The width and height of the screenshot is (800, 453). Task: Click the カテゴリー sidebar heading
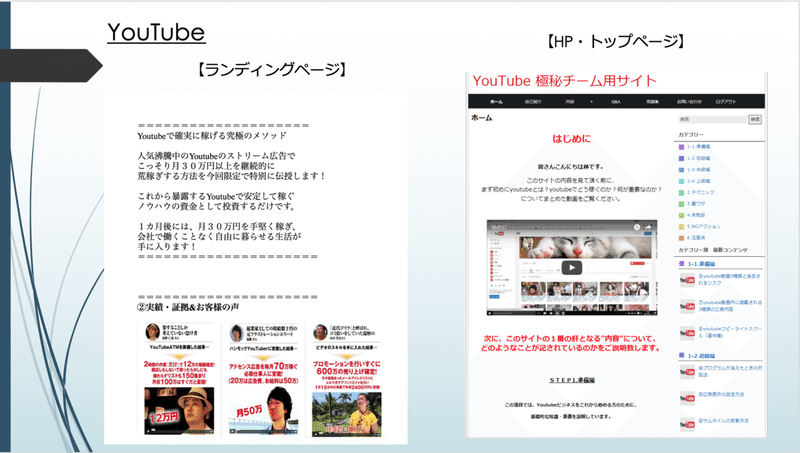[690, 135]
